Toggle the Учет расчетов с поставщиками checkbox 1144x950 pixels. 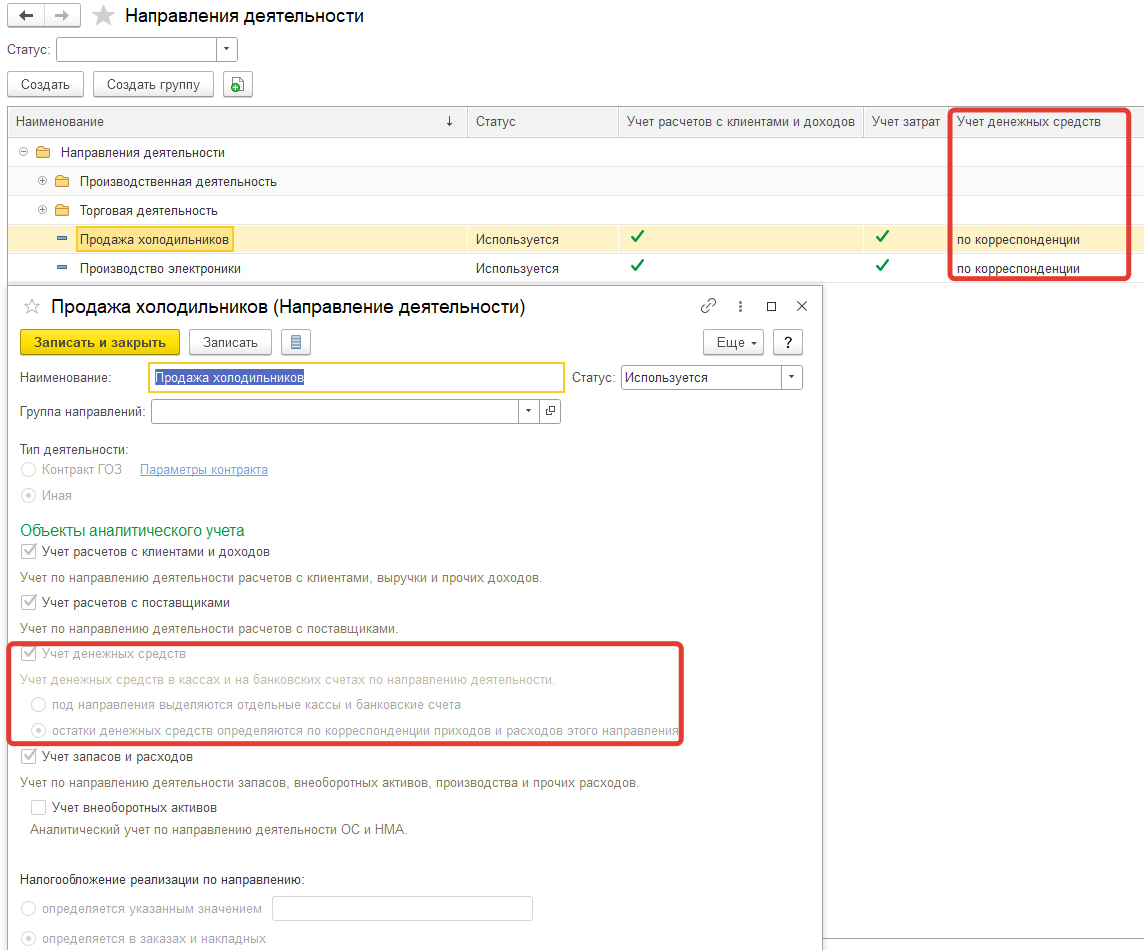tap(28, 603)
